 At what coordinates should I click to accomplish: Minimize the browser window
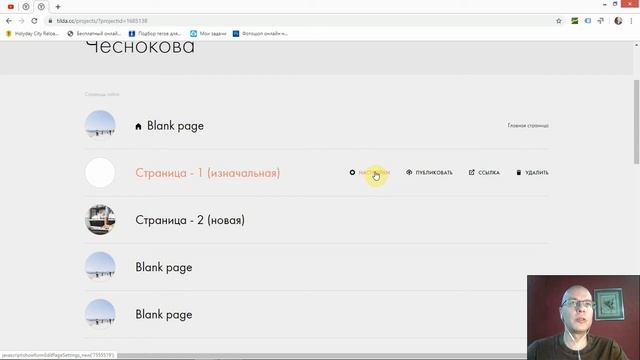(x=604, y=4)
